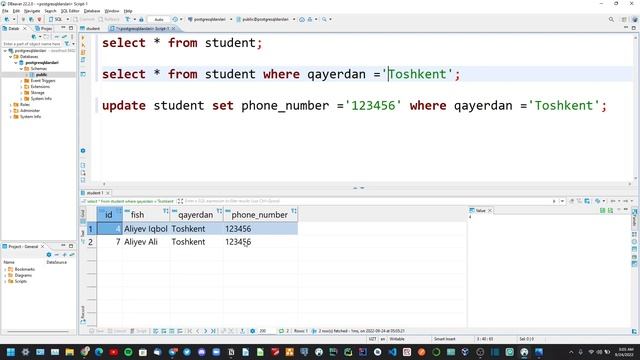Collapse the Databases tree node
The image size is (640, 360).
point(11,57)
